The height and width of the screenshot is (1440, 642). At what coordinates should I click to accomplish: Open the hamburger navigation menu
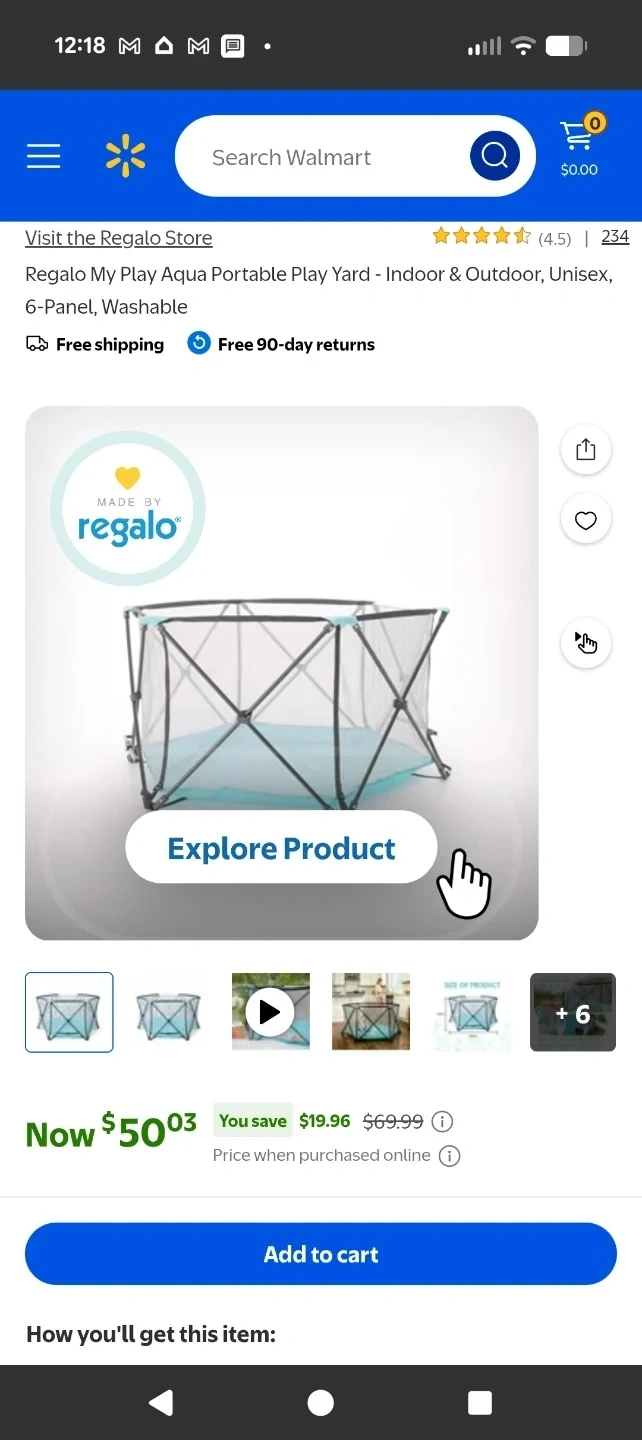click(43, 156)
